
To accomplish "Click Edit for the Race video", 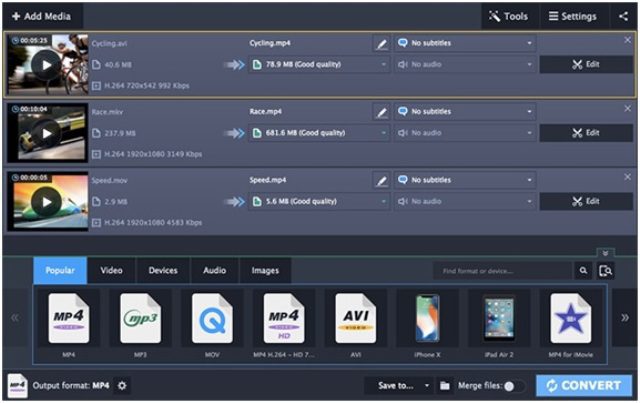I will [586, 133].
